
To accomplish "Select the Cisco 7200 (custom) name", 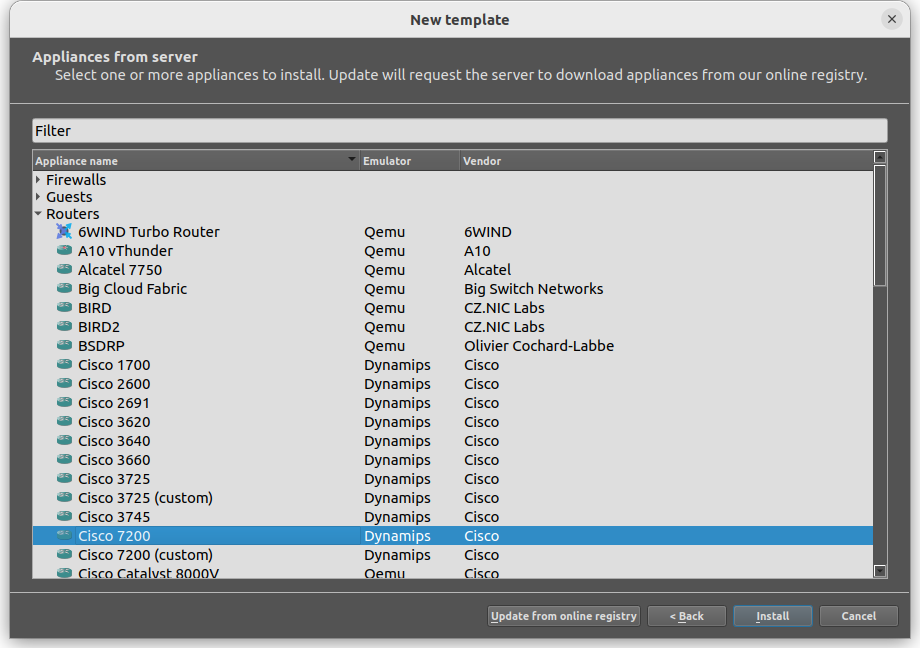I will point(145,555).
